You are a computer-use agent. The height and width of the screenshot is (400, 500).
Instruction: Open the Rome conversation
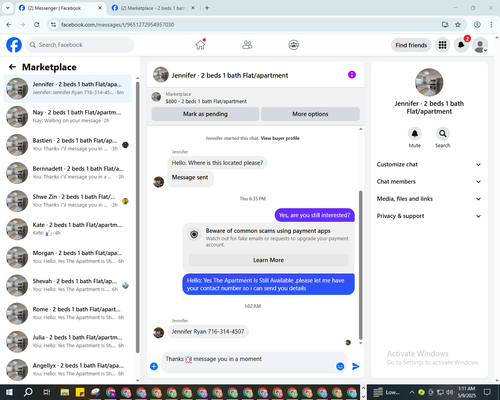[67, 313]
